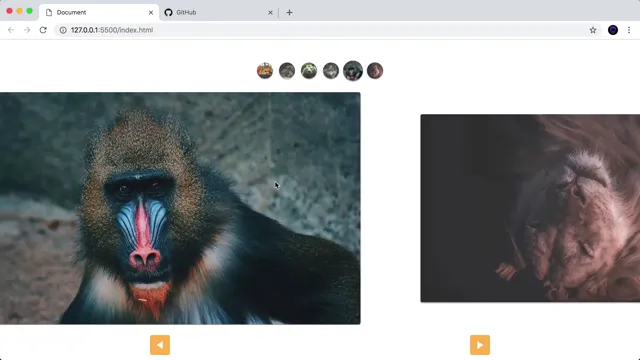Reload the page with refresh icon
Image resolution: width=640 pixels, height=360 pixels.
(43, 30)
